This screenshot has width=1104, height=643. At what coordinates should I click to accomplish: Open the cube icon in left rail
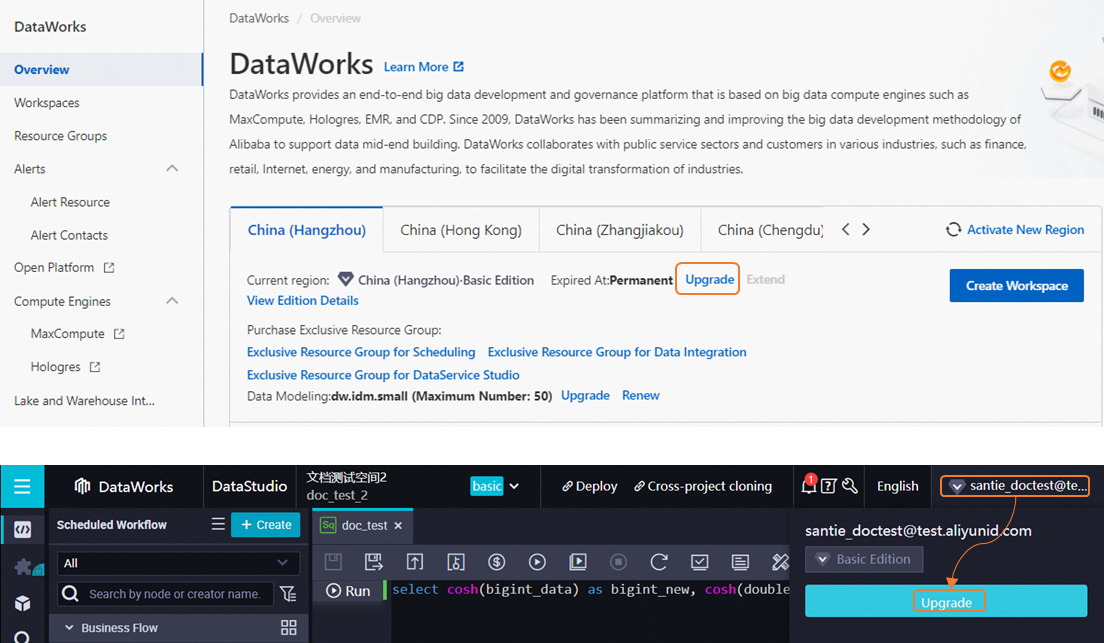pyautogui.click(x=23, y=604)
